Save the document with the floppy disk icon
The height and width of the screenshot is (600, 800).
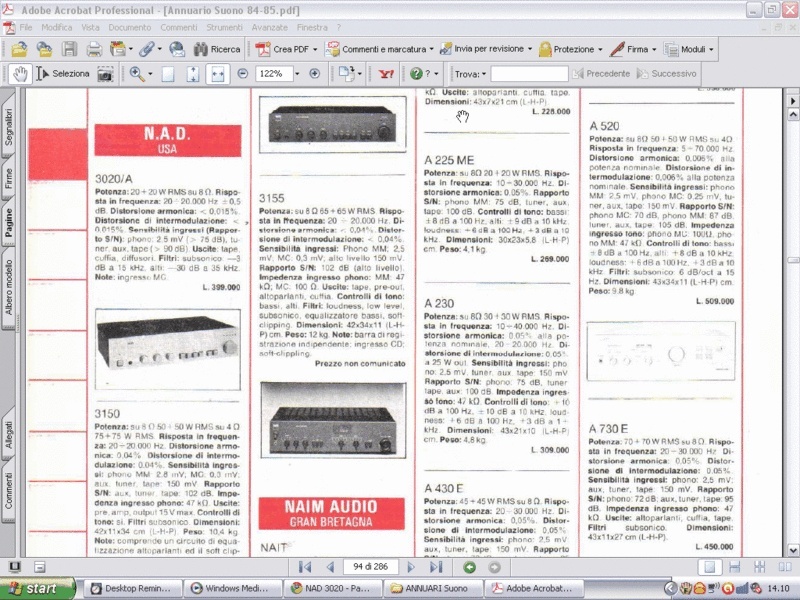click(69, 49)
